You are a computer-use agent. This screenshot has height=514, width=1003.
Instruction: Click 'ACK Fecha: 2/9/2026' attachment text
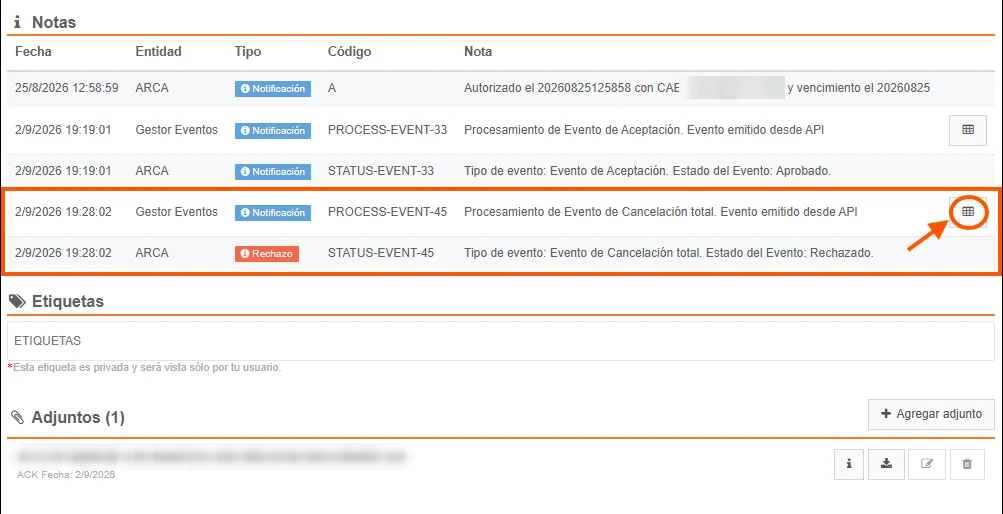[66, 475]
